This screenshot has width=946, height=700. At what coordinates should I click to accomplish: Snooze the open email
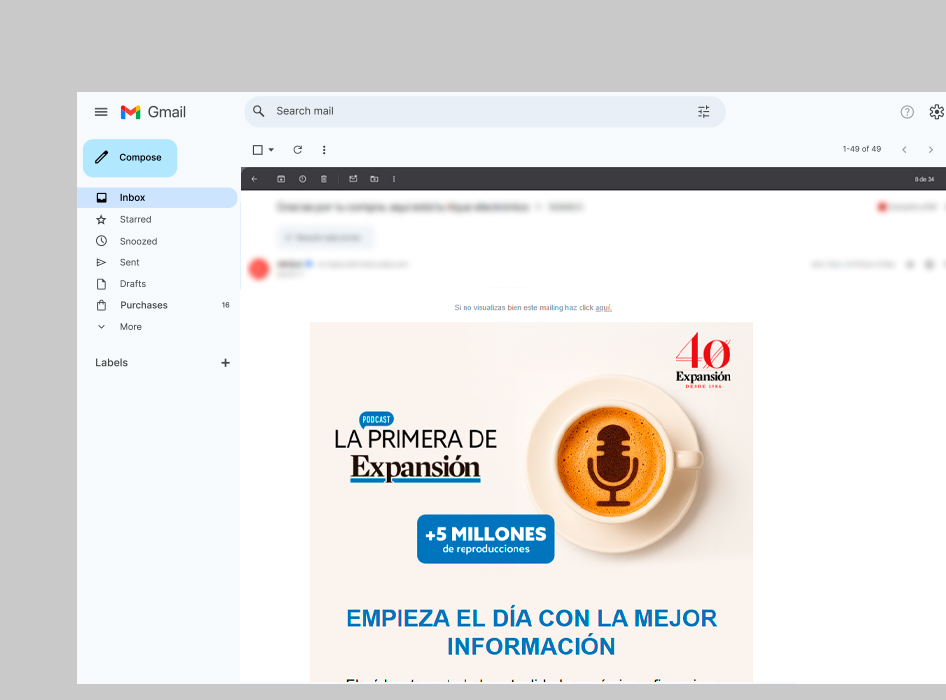coord(302,179)
